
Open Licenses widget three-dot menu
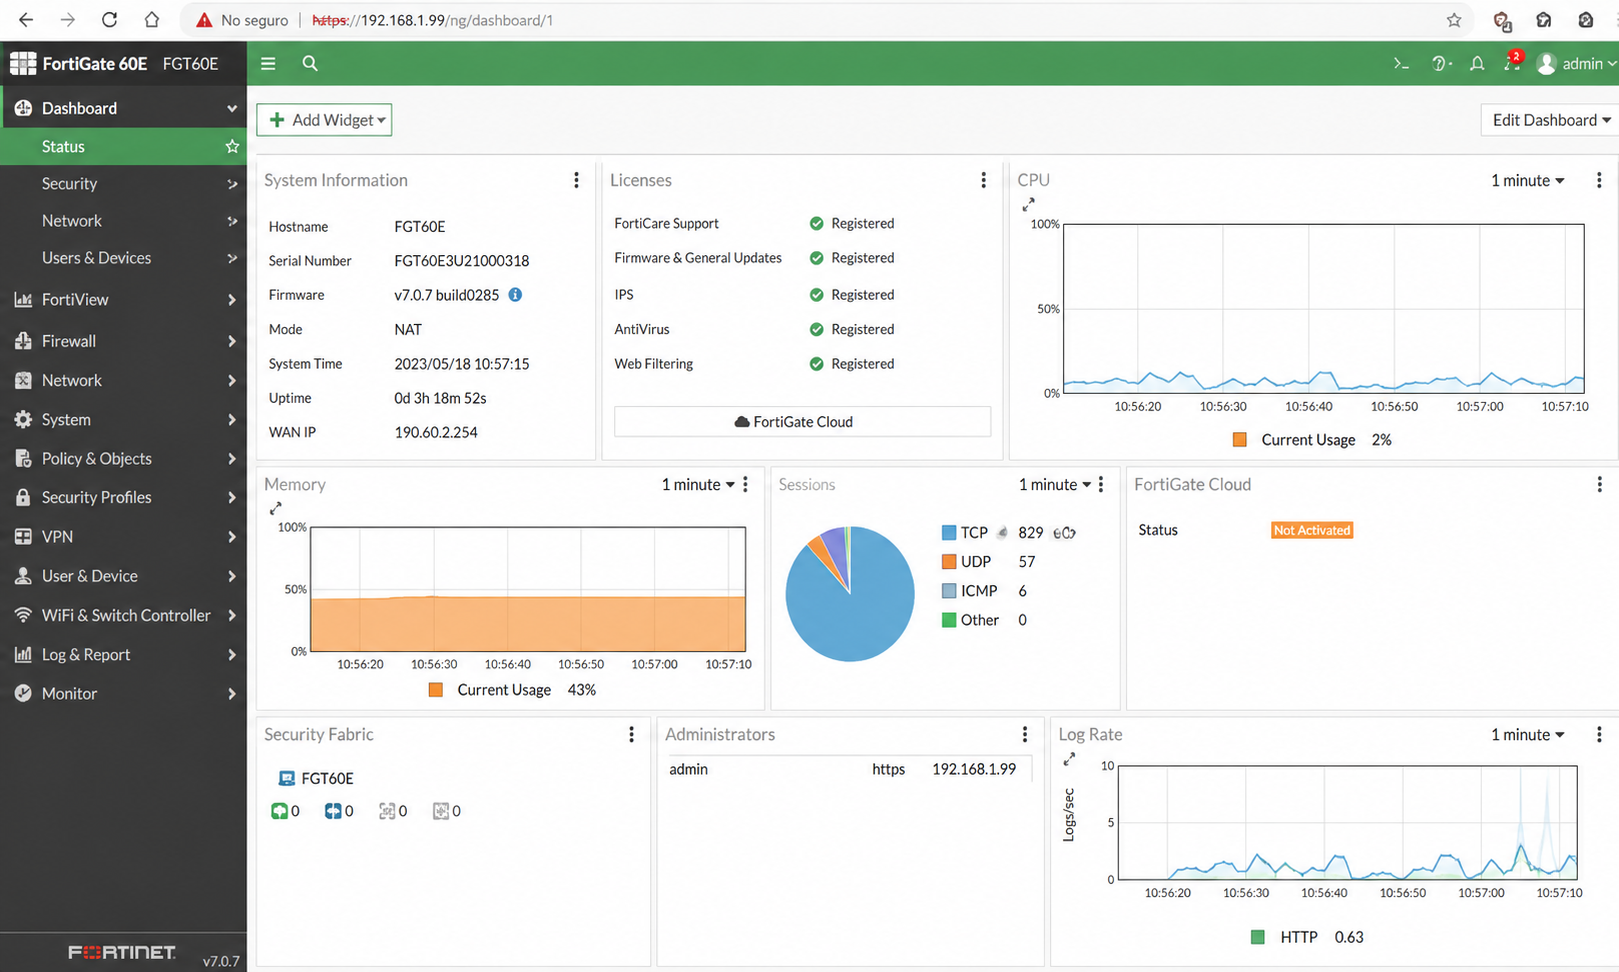click(x=983, y=180)
